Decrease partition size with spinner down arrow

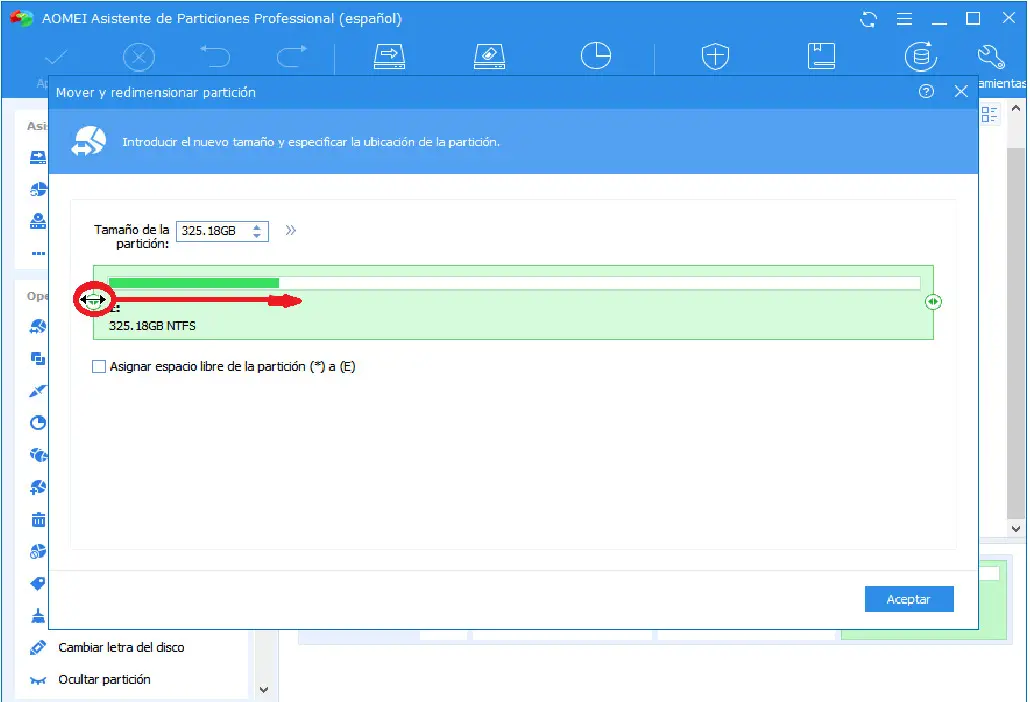[x=258, y=235]
